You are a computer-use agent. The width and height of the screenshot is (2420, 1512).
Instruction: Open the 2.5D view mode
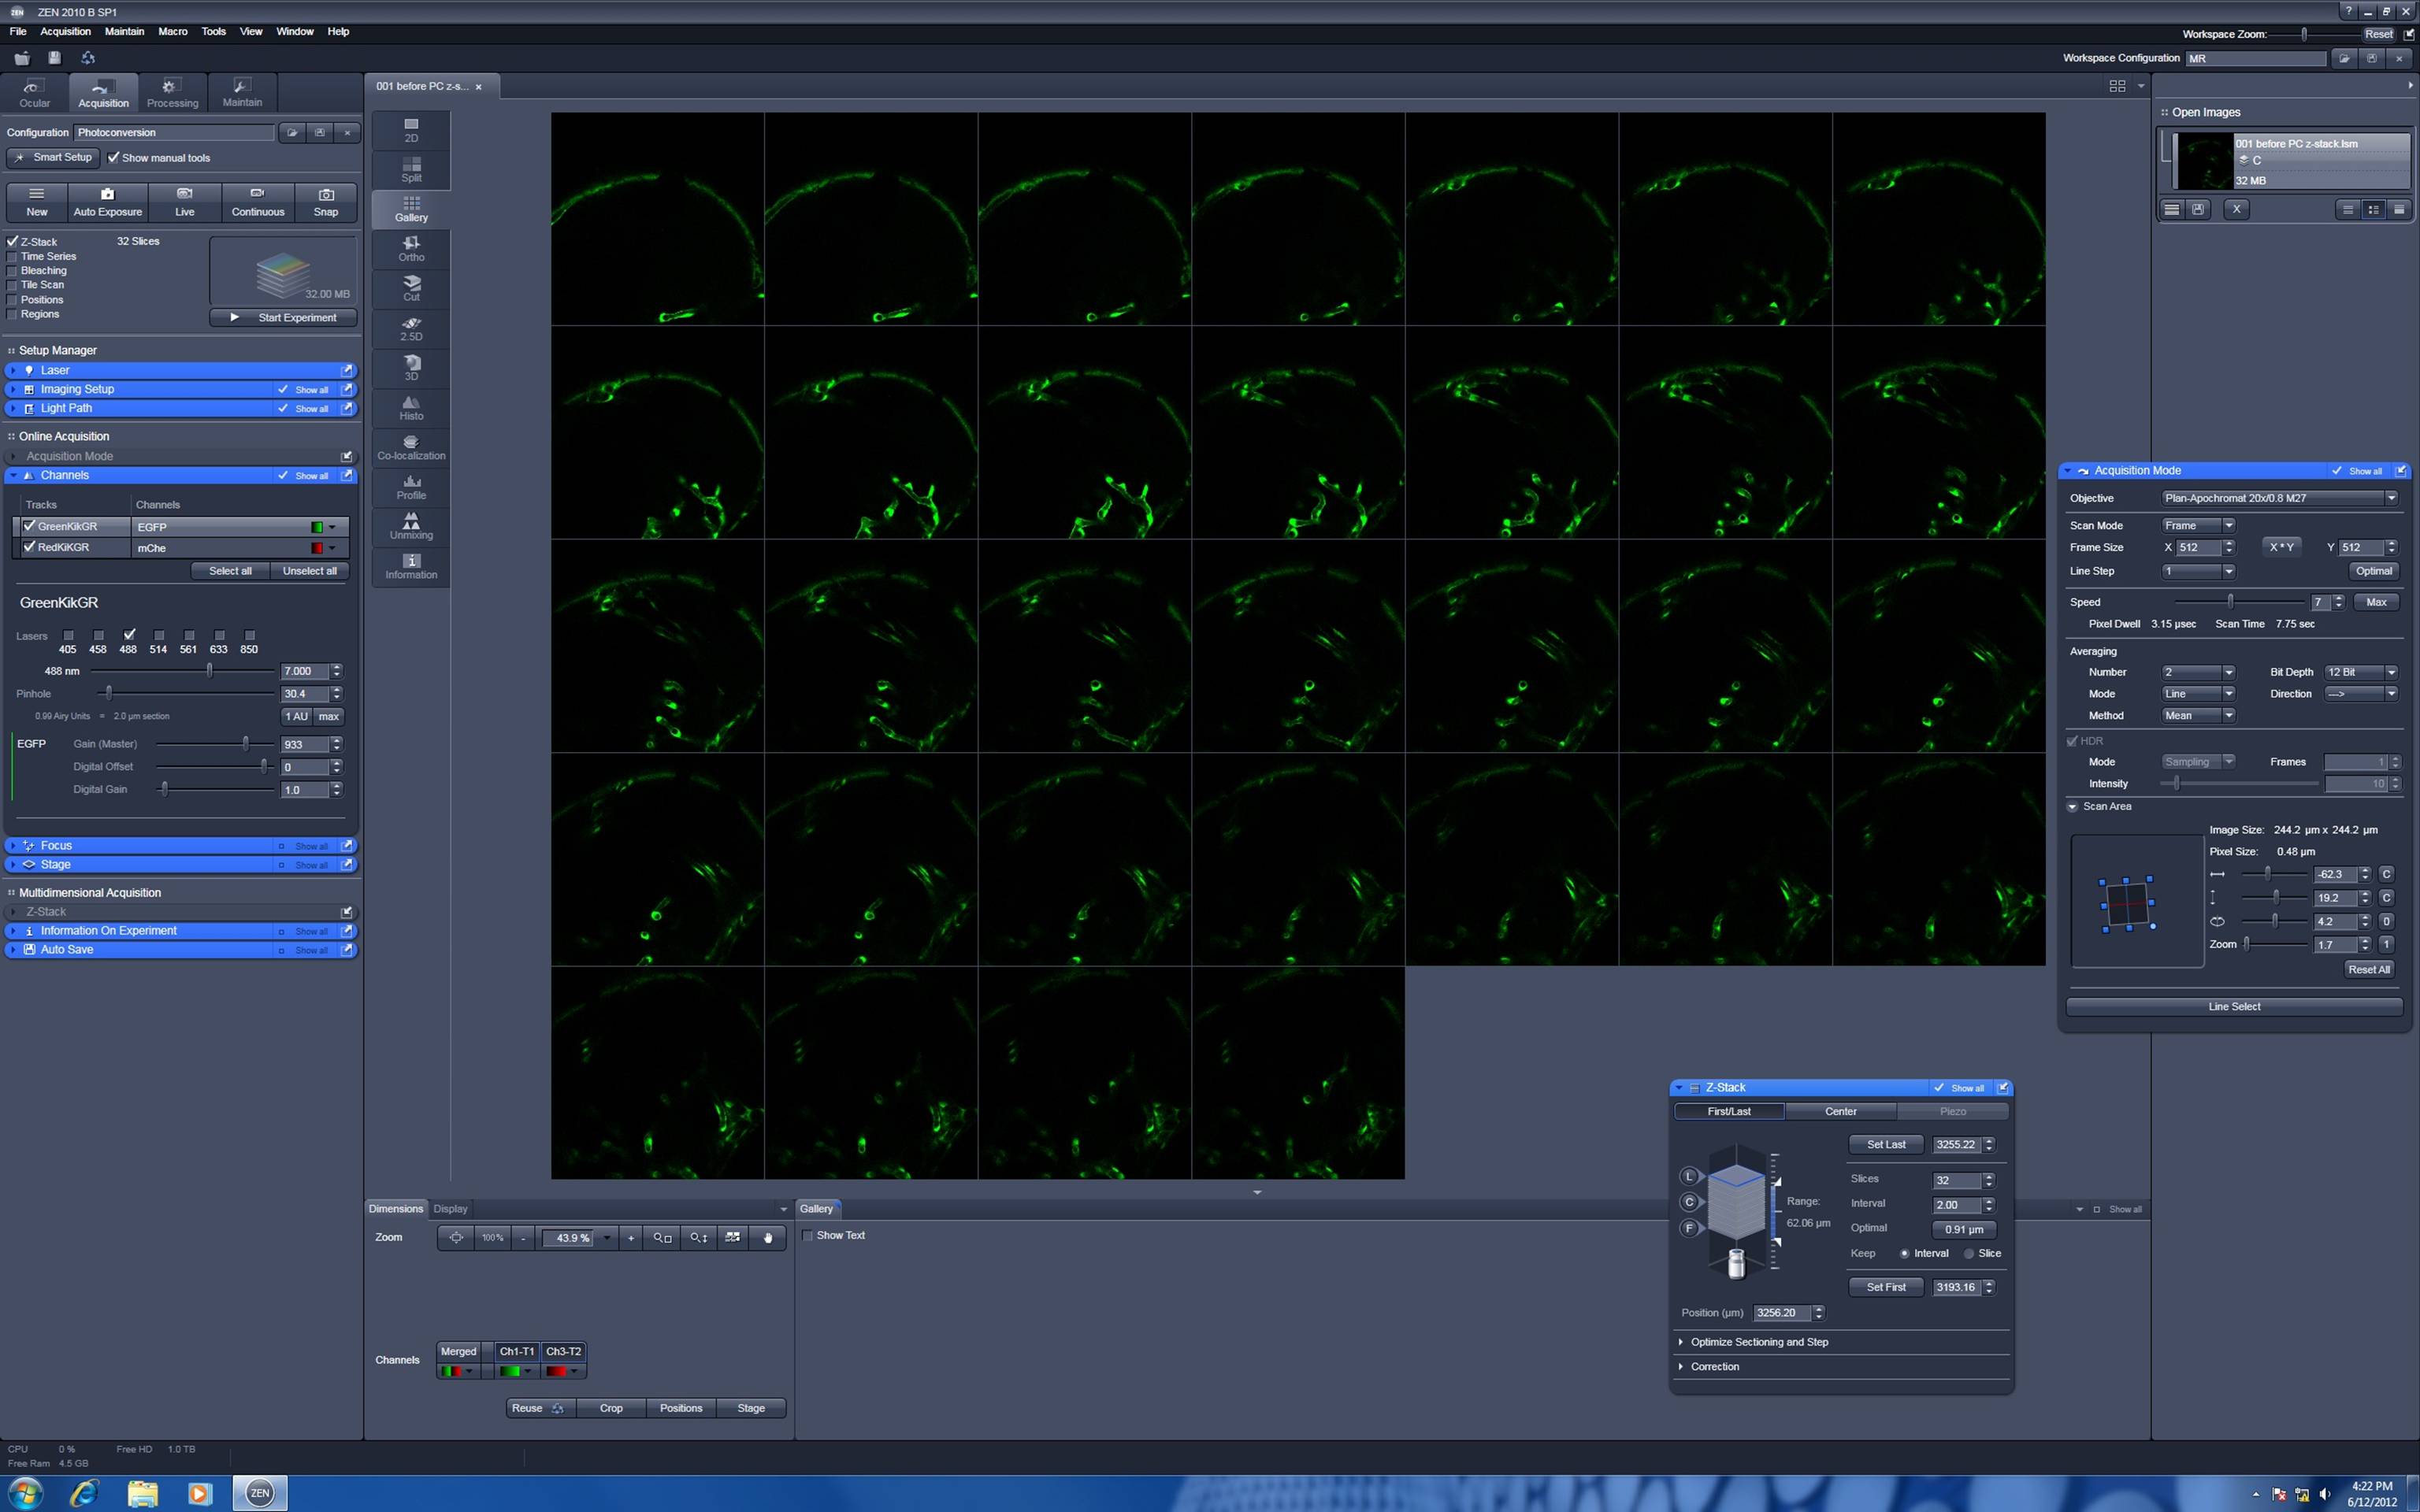coord(411,328)
